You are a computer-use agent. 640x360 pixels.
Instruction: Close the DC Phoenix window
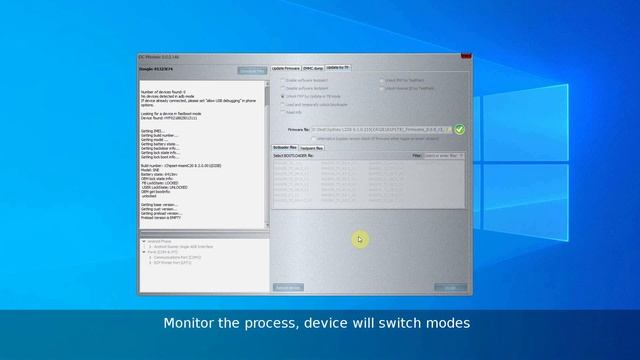[466, 56]
